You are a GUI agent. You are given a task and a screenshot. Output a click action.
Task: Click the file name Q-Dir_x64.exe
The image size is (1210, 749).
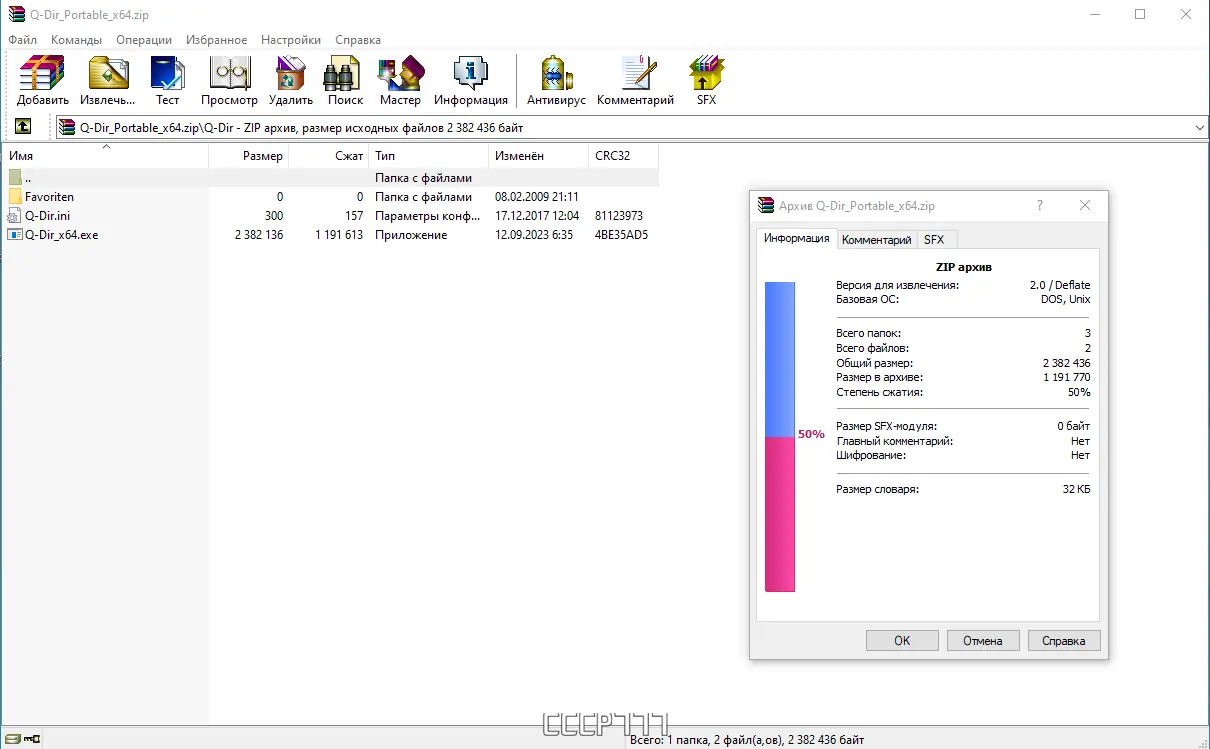click(62, 235)
